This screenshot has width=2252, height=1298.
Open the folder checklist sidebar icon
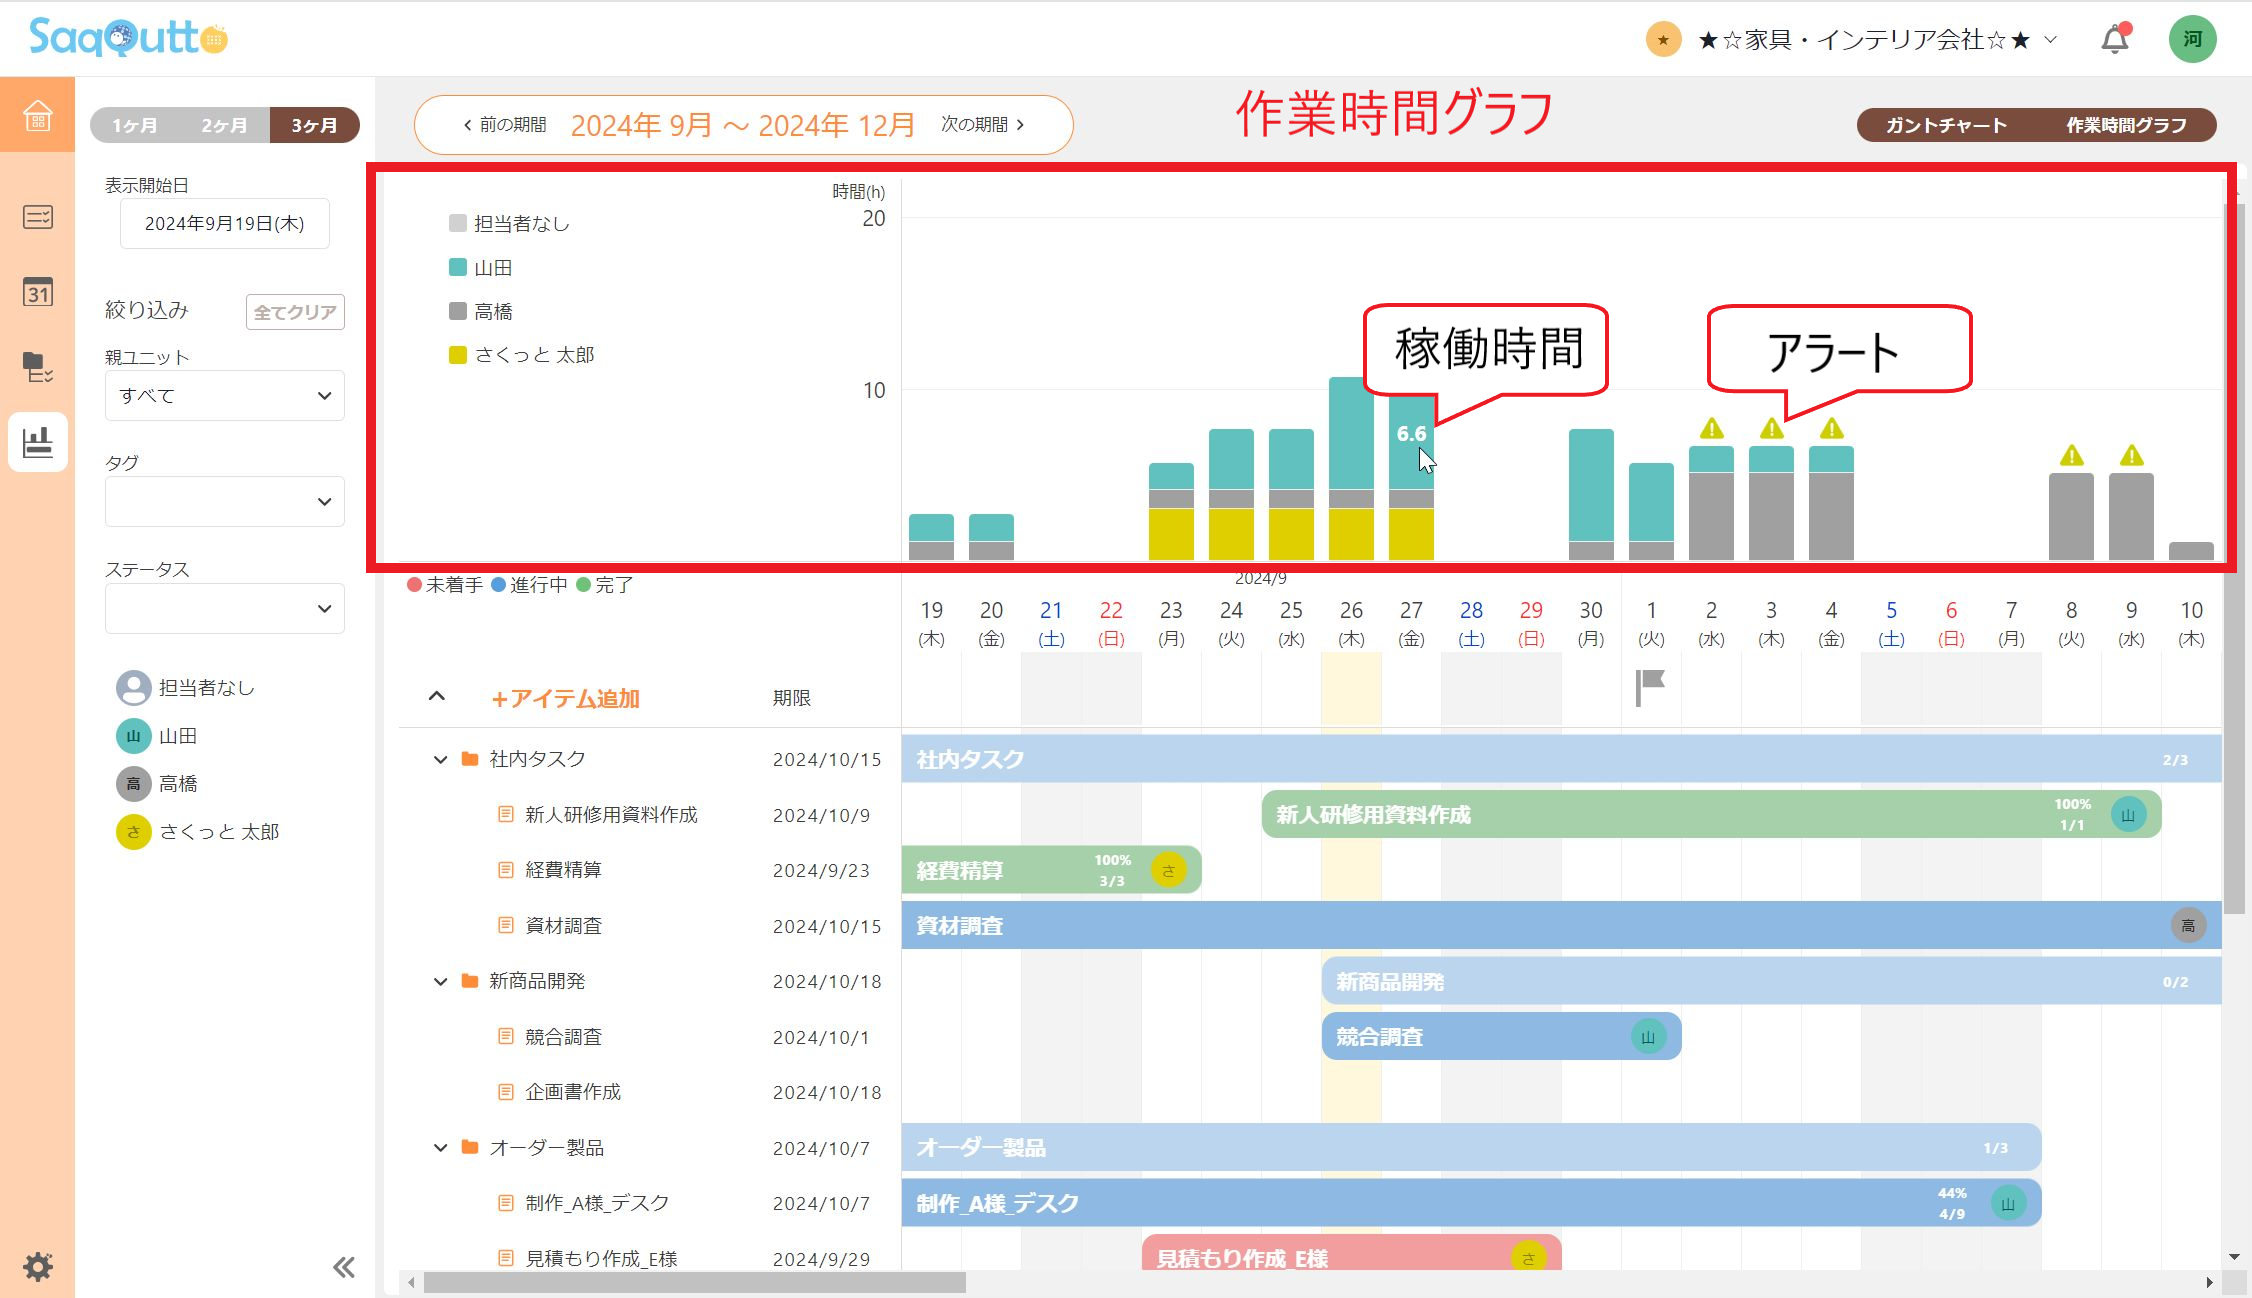(37, 367)
